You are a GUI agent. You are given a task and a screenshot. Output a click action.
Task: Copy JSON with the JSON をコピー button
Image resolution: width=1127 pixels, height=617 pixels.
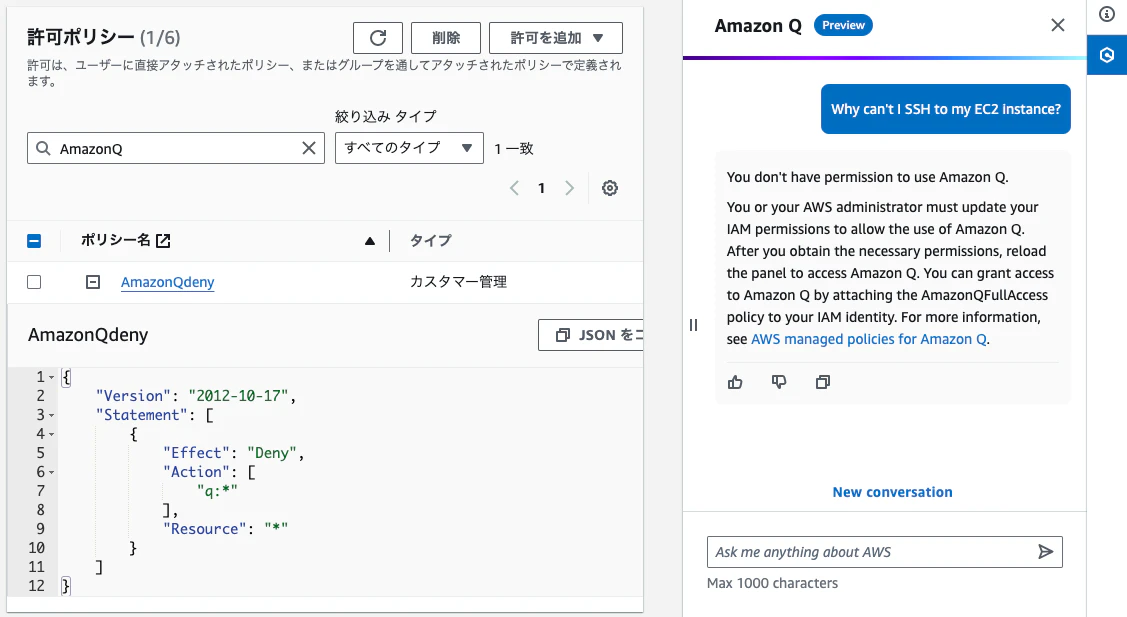pos(591,335)
